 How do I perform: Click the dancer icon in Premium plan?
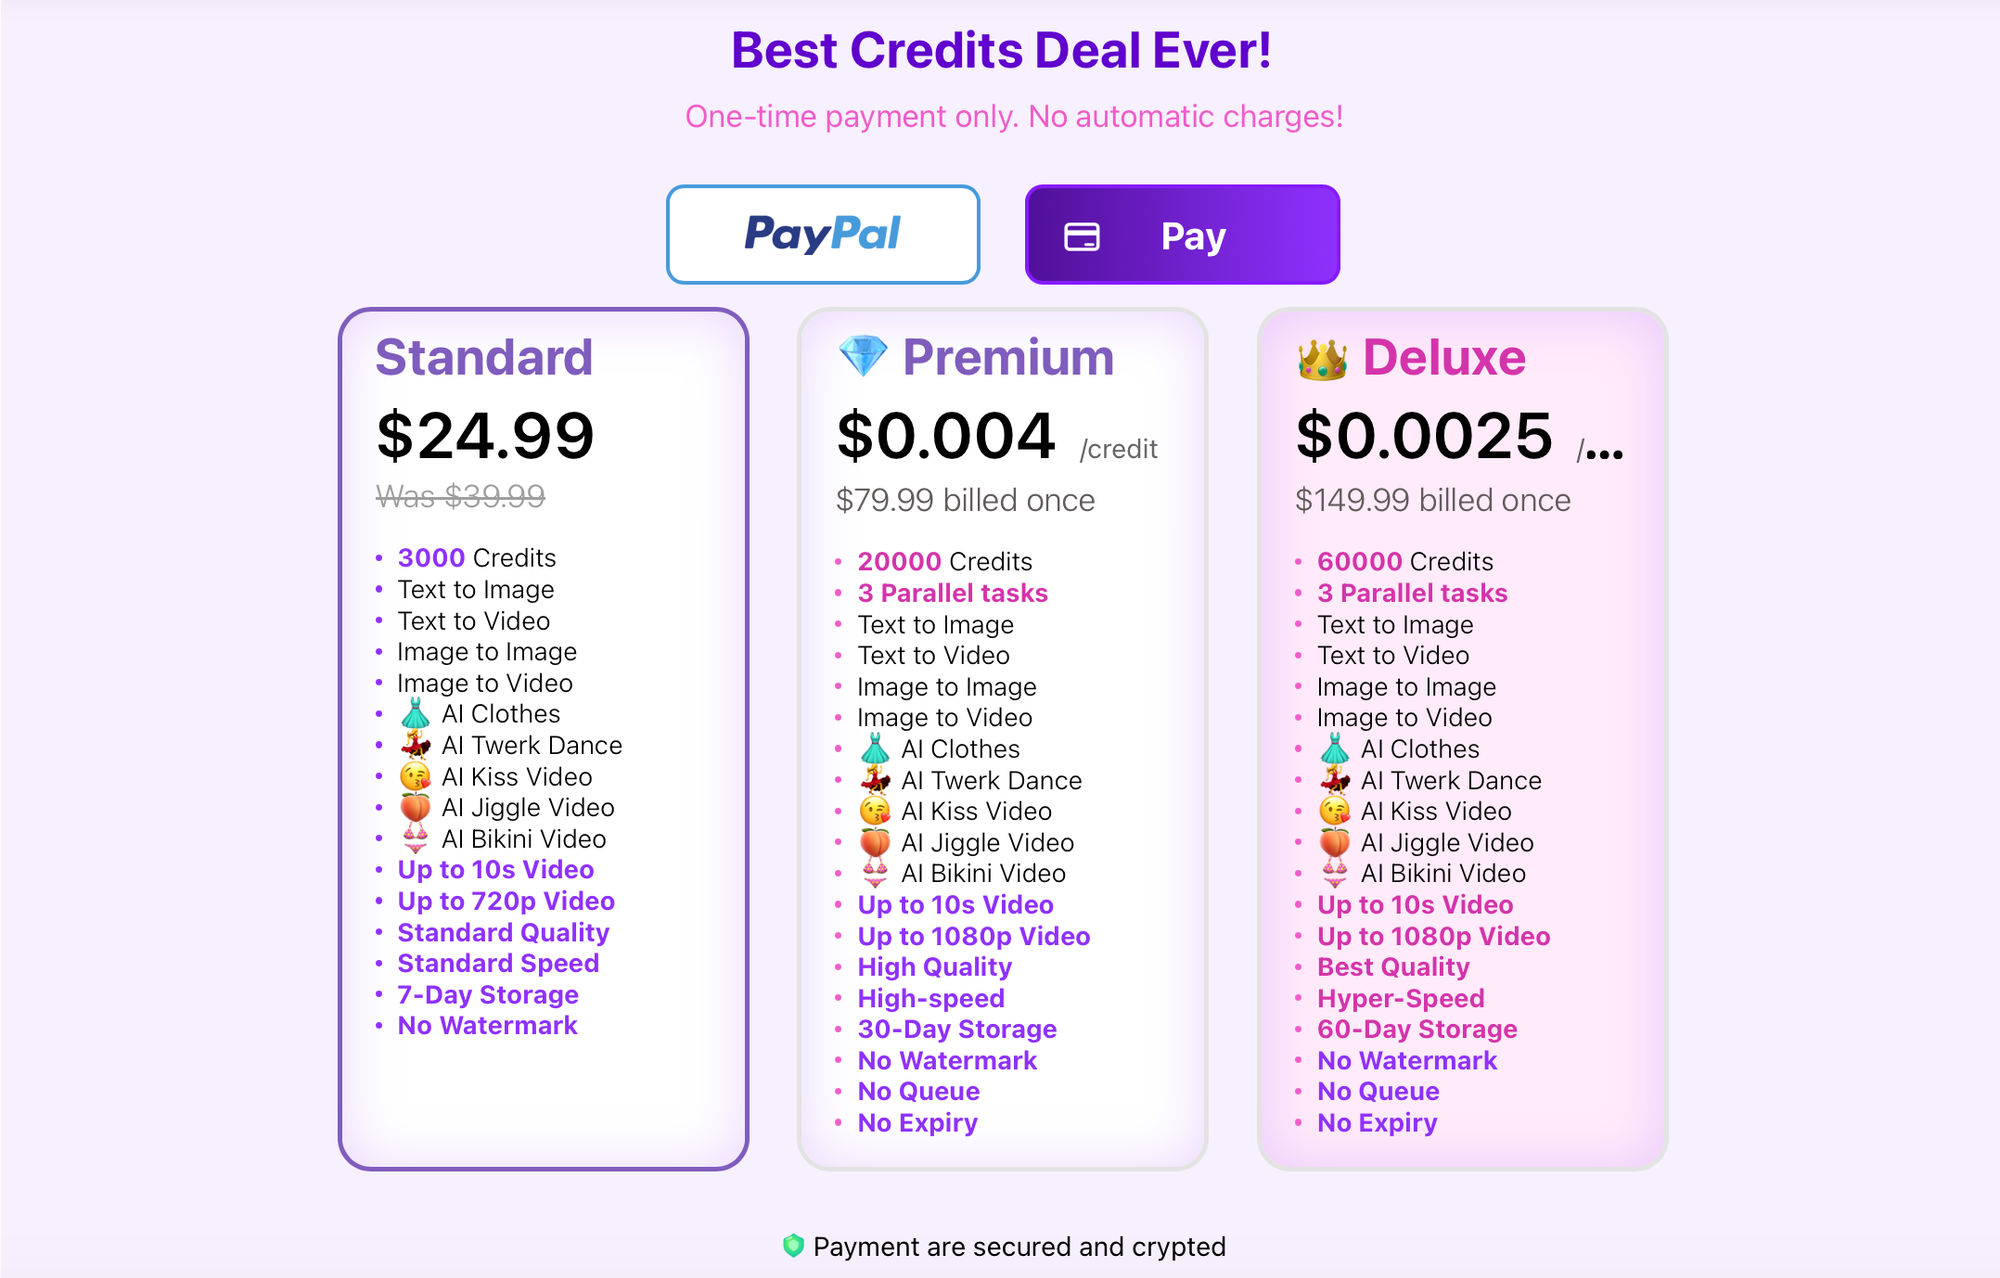[875, 780]
